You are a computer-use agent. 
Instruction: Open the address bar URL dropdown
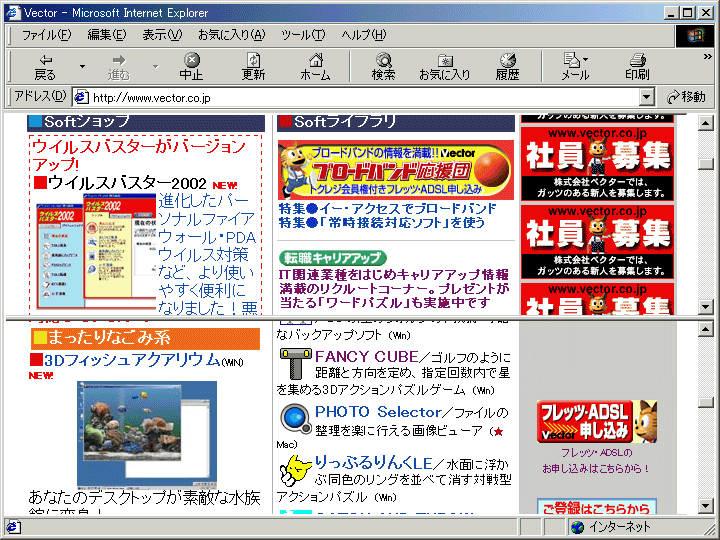point(647,97)
